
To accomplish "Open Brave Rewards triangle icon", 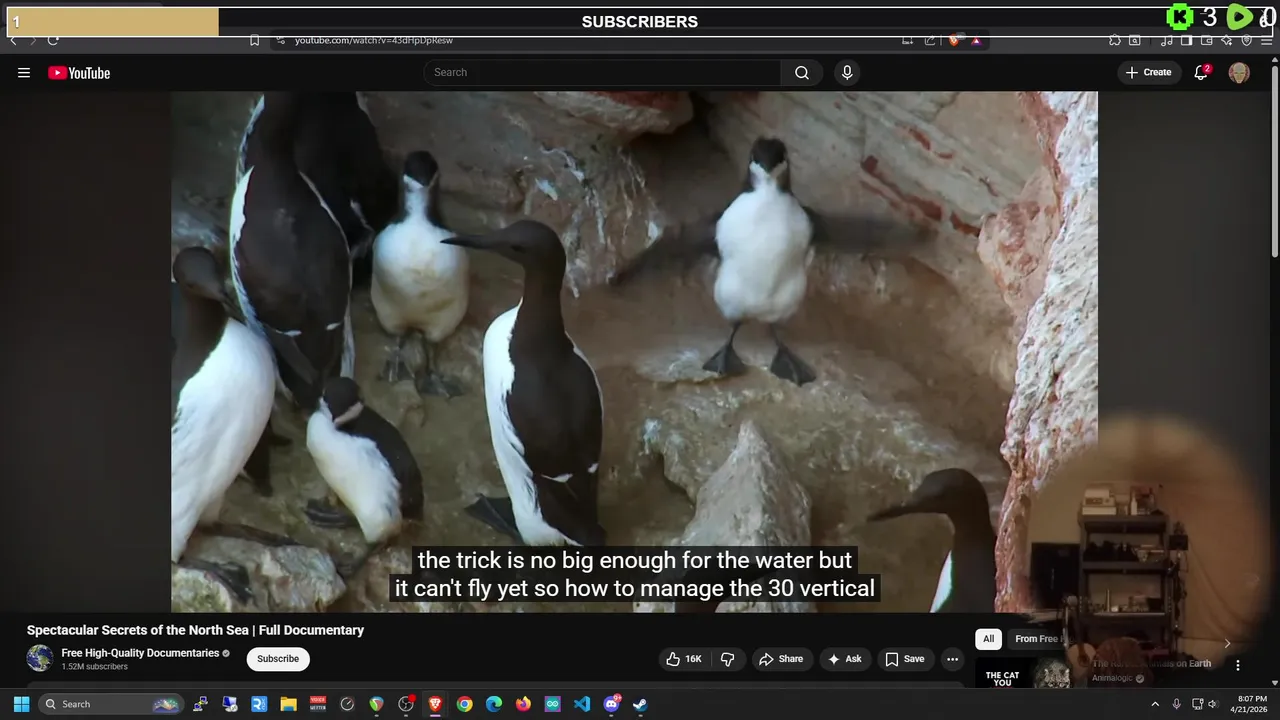I will point(975,41).
